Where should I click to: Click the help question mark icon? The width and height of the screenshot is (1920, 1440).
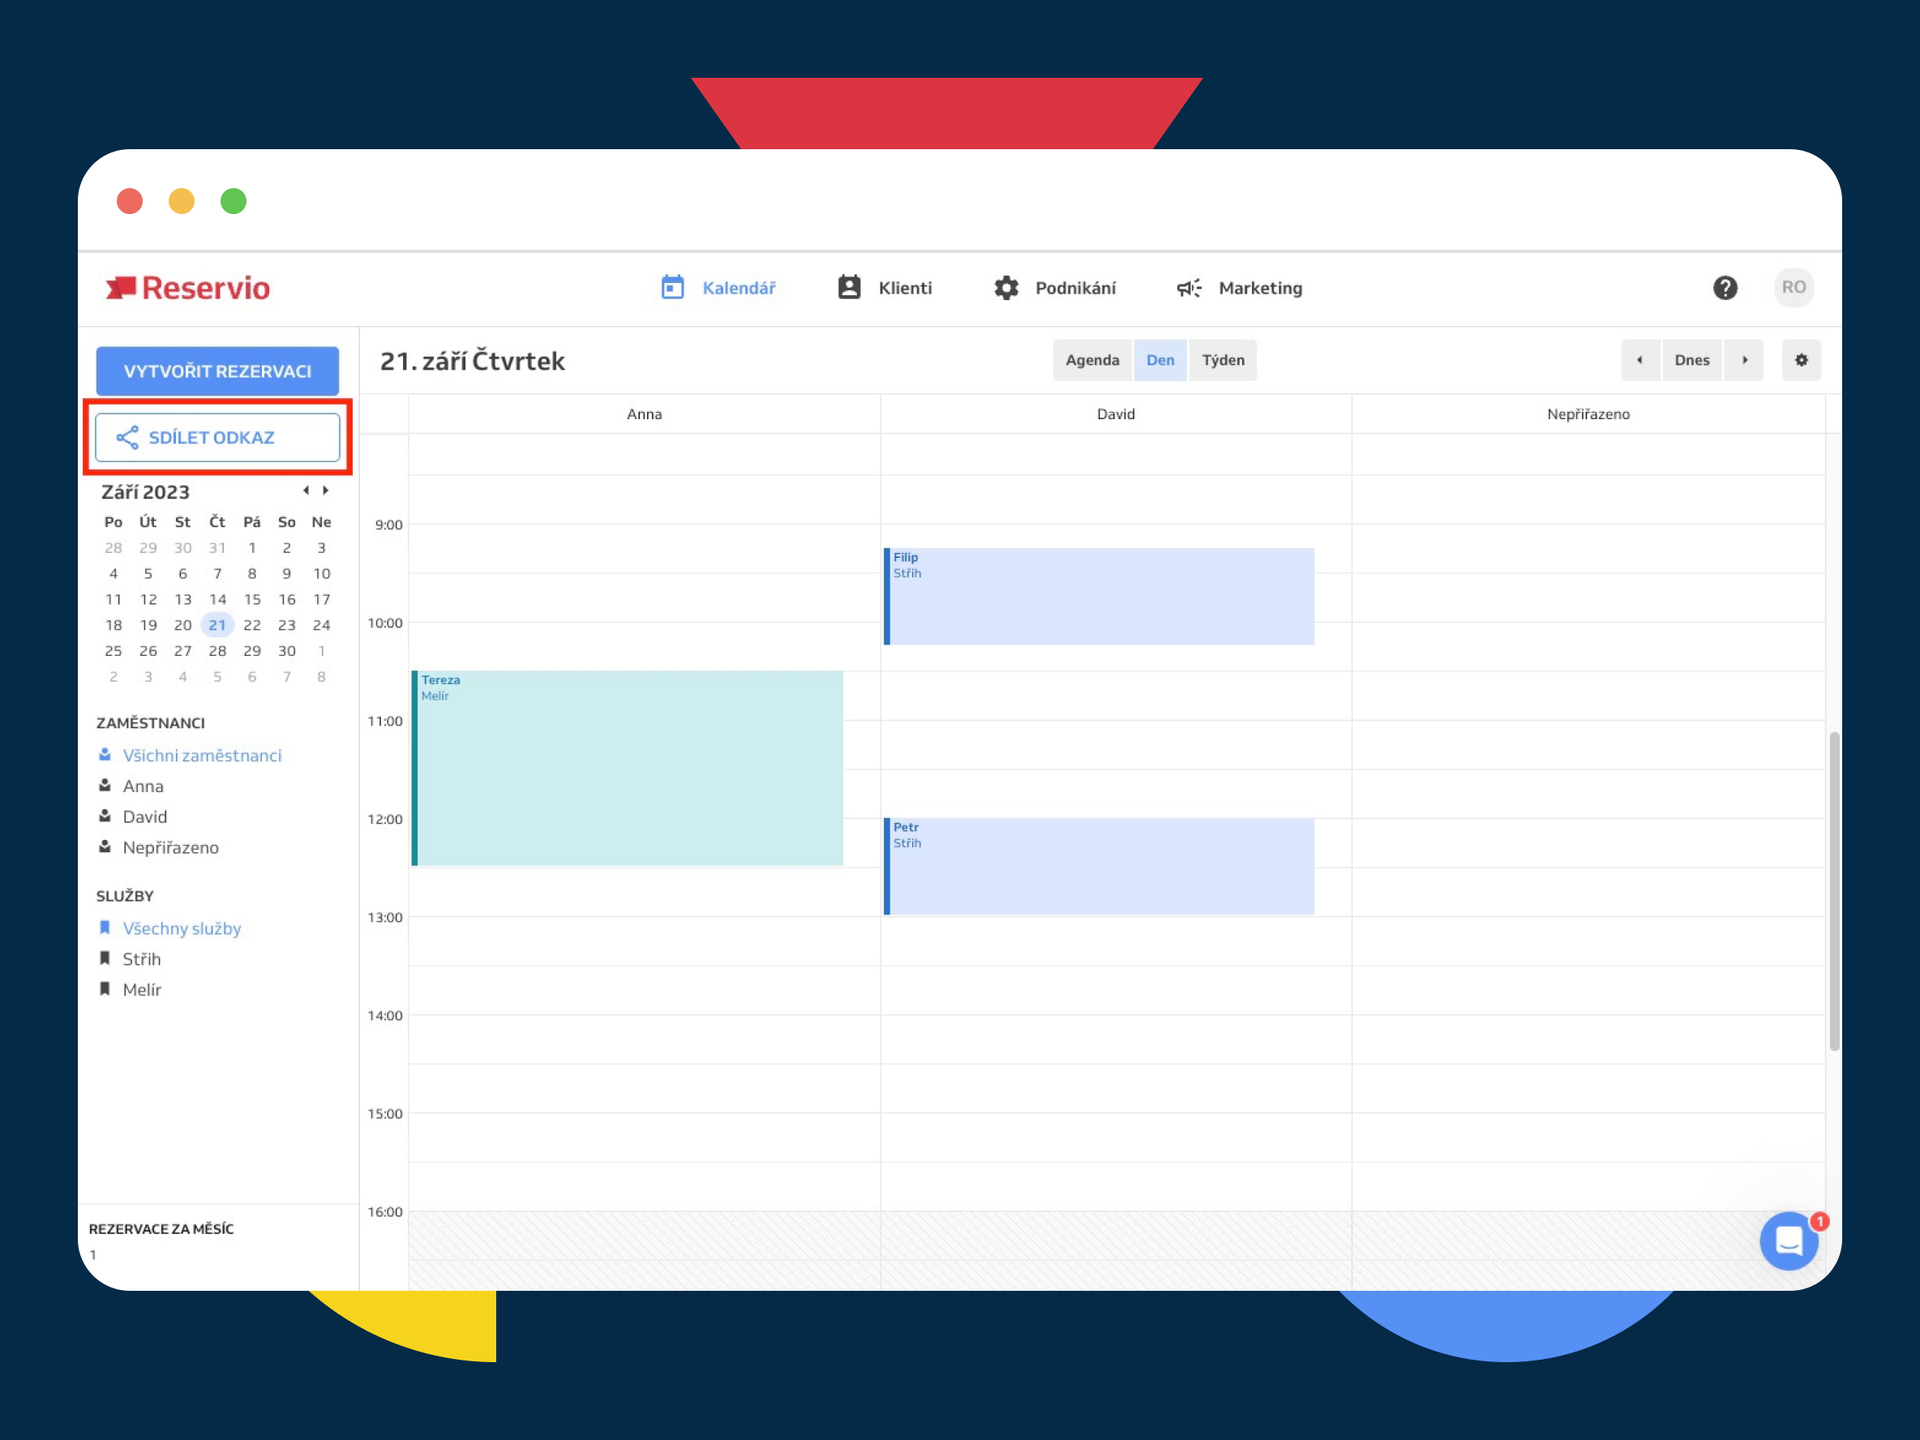click(1726, 287)
